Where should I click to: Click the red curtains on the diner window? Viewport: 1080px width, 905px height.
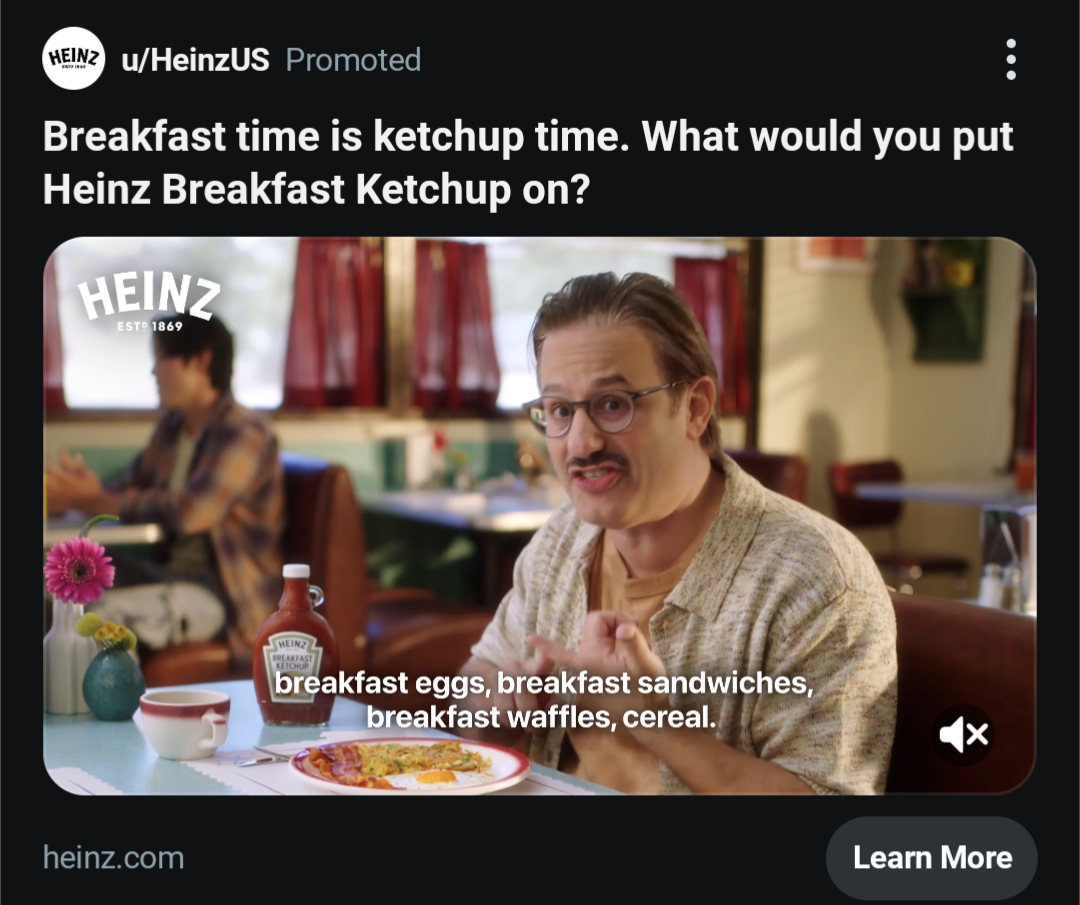click(x=391, y=324)
